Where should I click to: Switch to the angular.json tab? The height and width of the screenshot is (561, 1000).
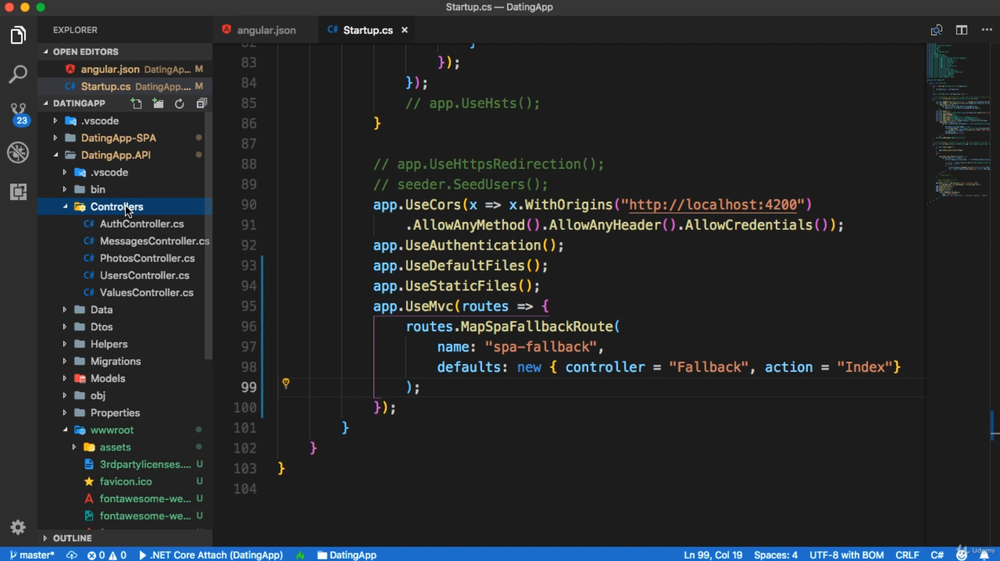(265, 30)
